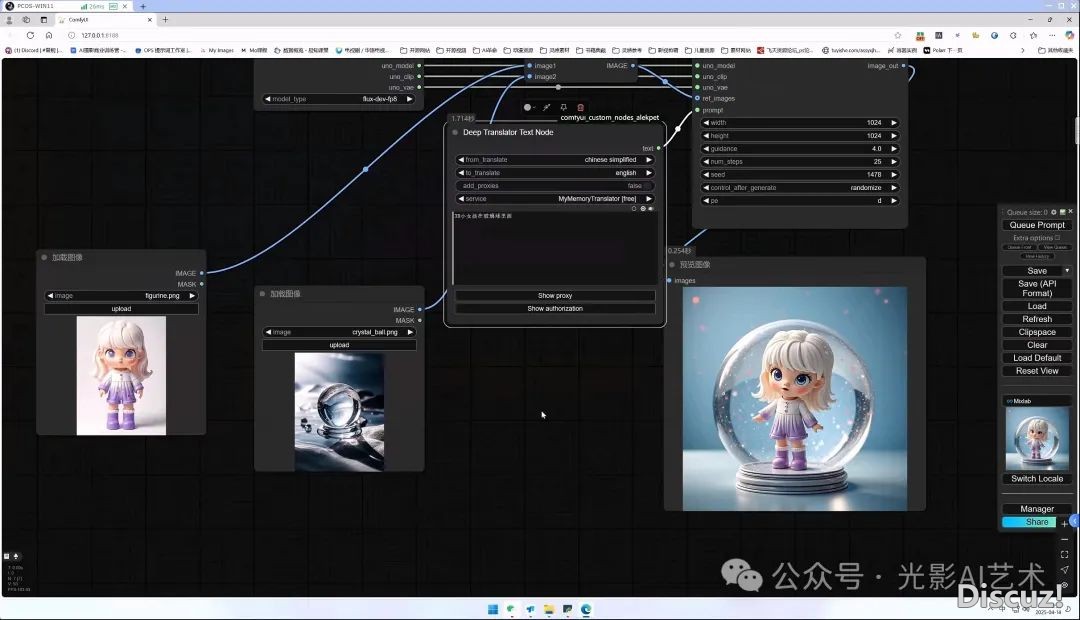
Task: Click the browser reload icon
Action: [30, 35]
